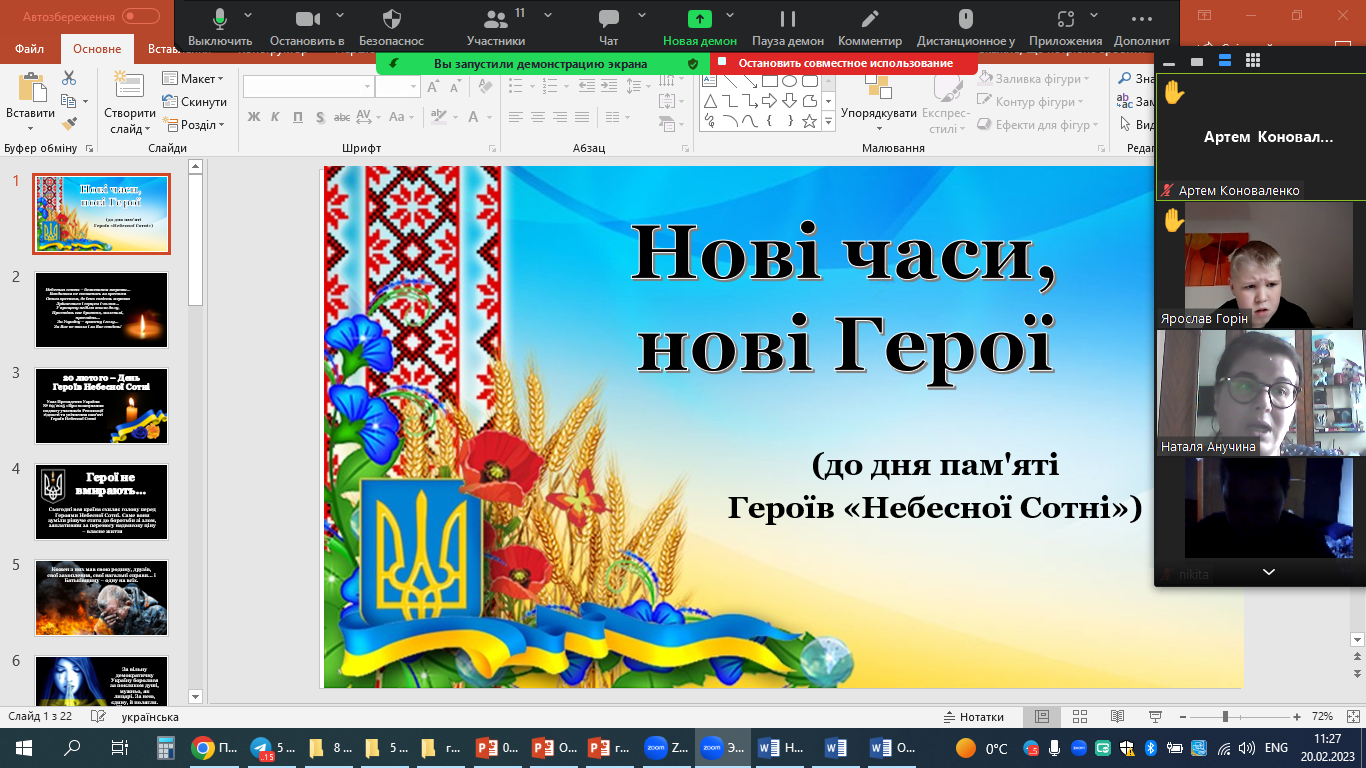Open the font color A swatch
1366x768 pixels.
(x=471, y=117)
